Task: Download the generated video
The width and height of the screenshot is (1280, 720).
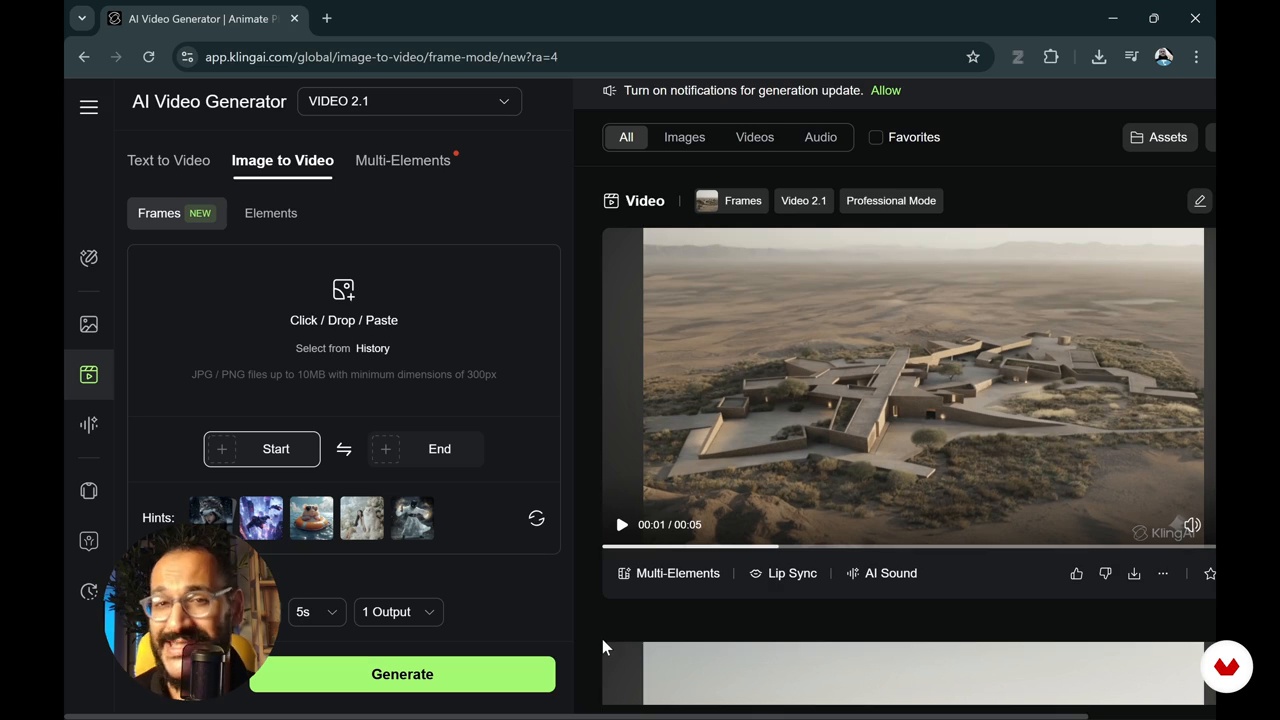Action: pyautogui.click(x=1134, y=574)
